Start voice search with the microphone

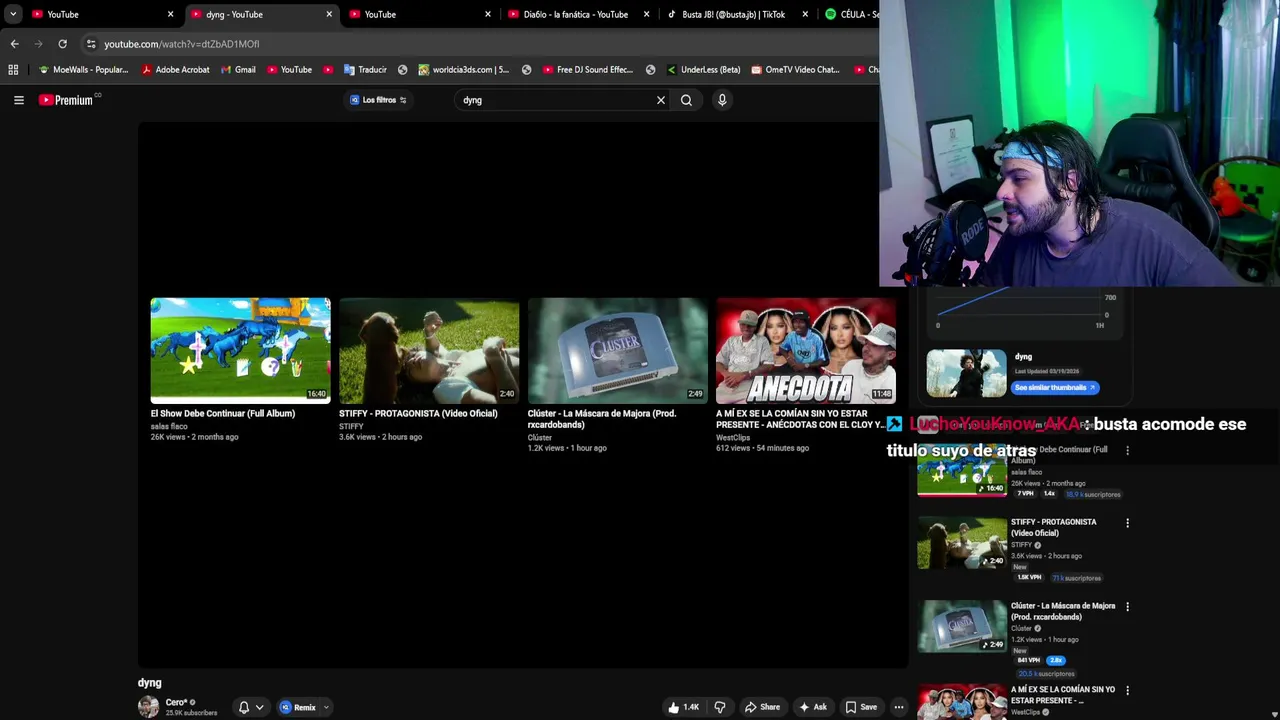[722, 100]
